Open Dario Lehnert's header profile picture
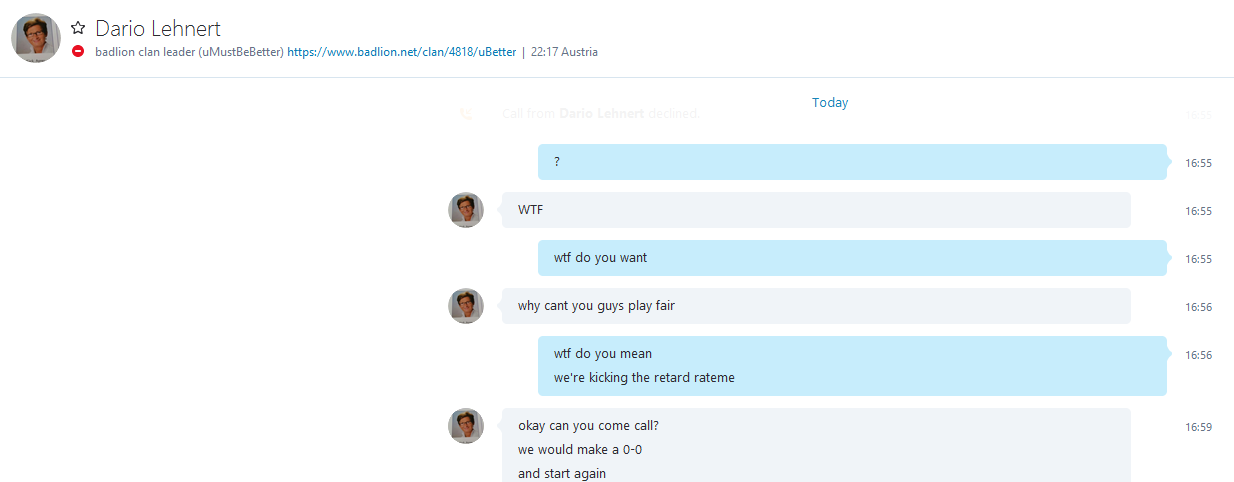 (35, 38)
